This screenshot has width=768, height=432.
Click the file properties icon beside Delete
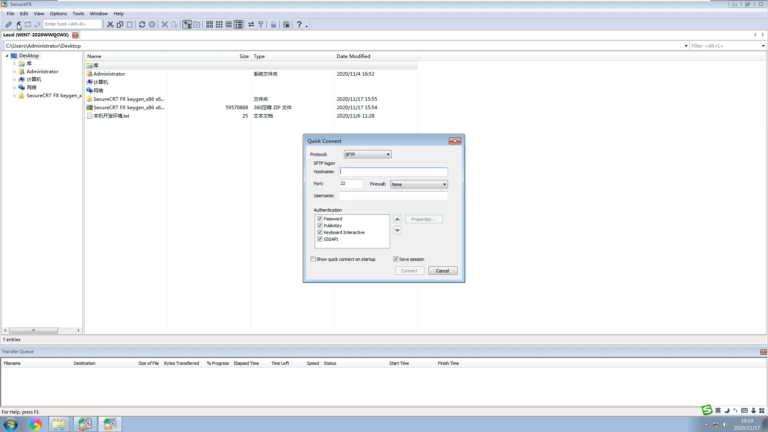pyautogui.click(x=174, y=24)
